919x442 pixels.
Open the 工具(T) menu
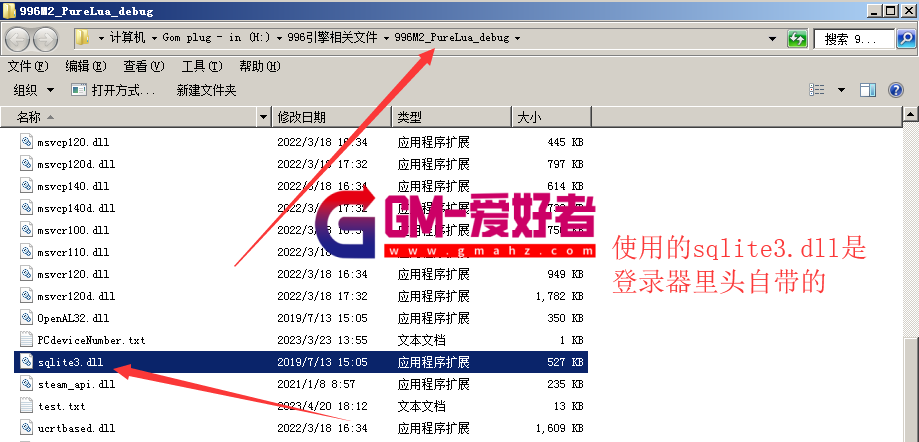click(202, 66)
